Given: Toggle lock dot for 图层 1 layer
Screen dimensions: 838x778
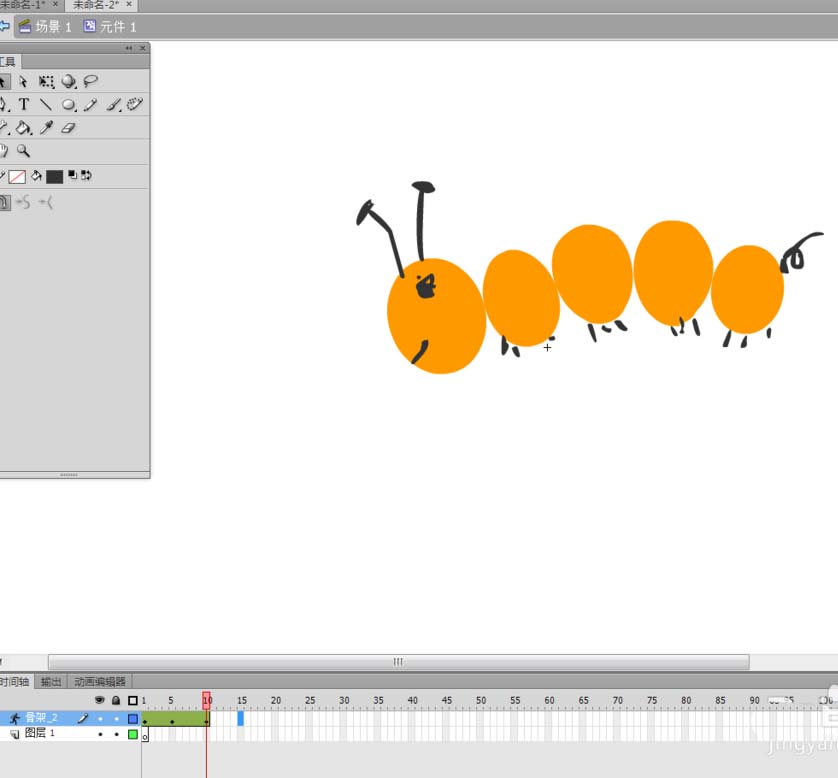Looking at the screenshot, I should click(x=116, y=734).
